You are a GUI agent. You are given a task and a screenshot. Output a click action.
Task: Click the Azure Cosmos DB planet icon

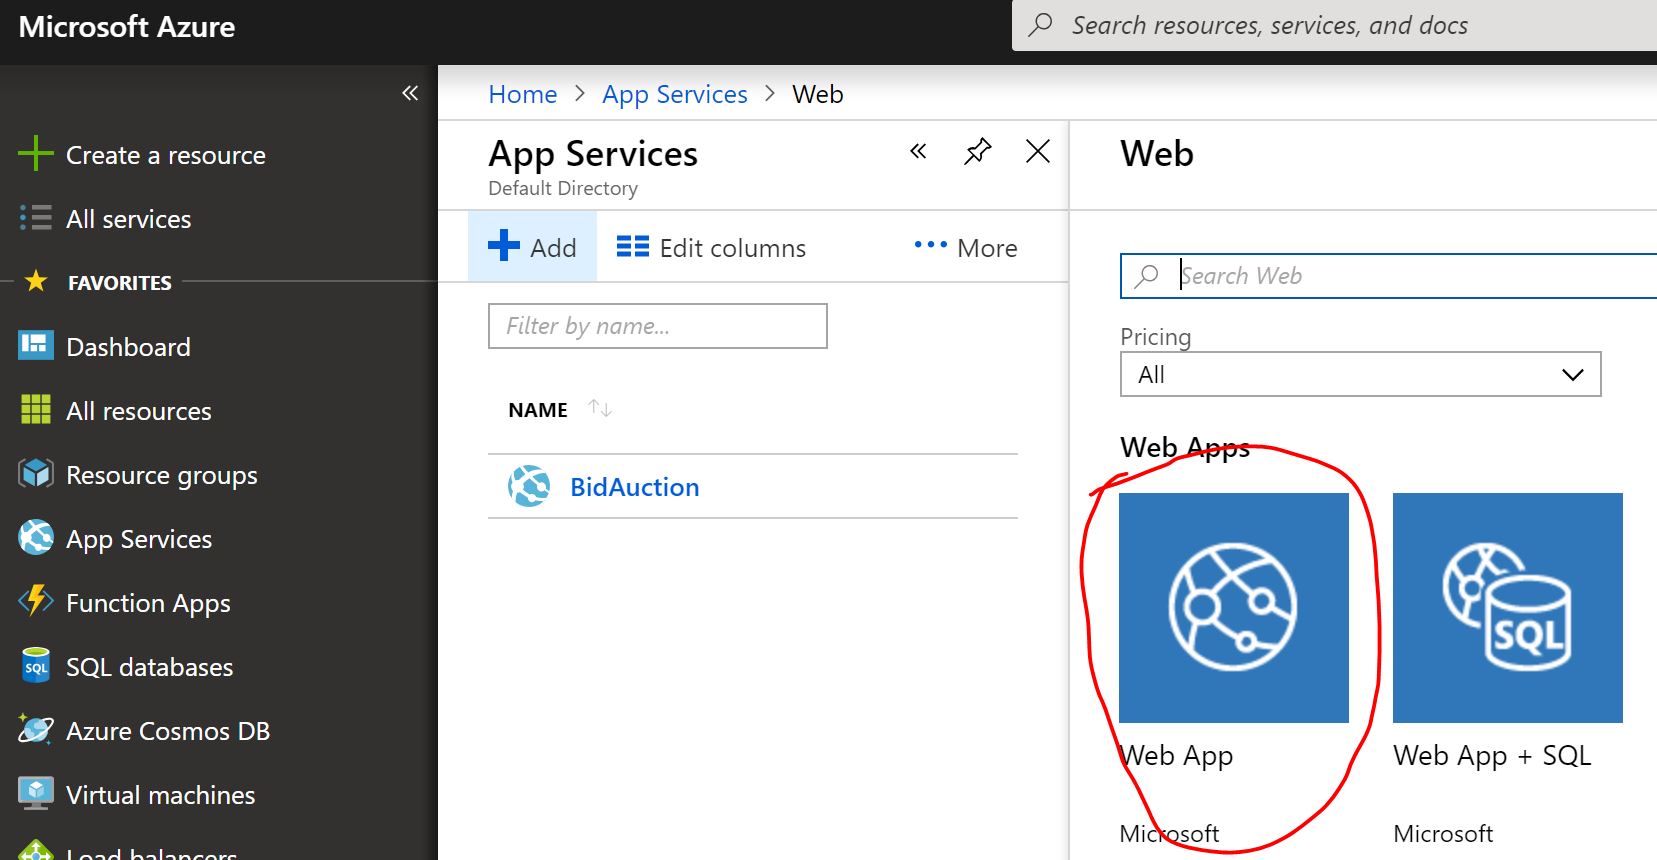(36, 729)
